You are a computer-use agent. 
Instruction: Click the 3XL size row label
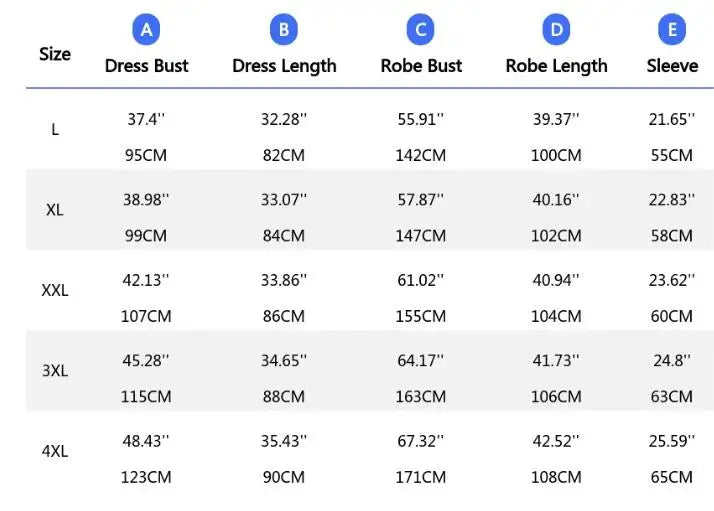pos(55,371)
